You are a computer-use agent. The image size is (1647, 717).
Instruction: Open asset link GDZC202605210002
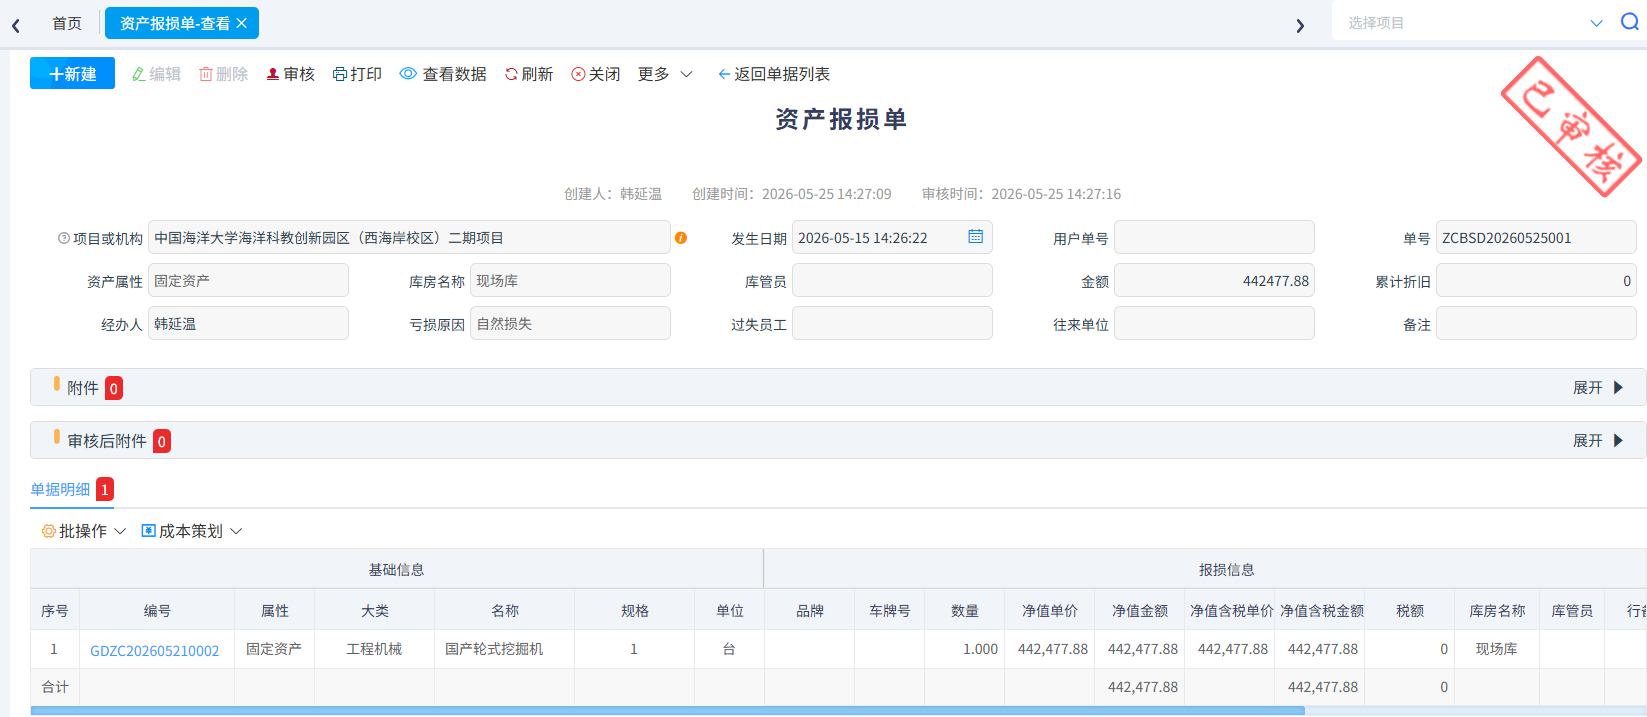[155, 650]
